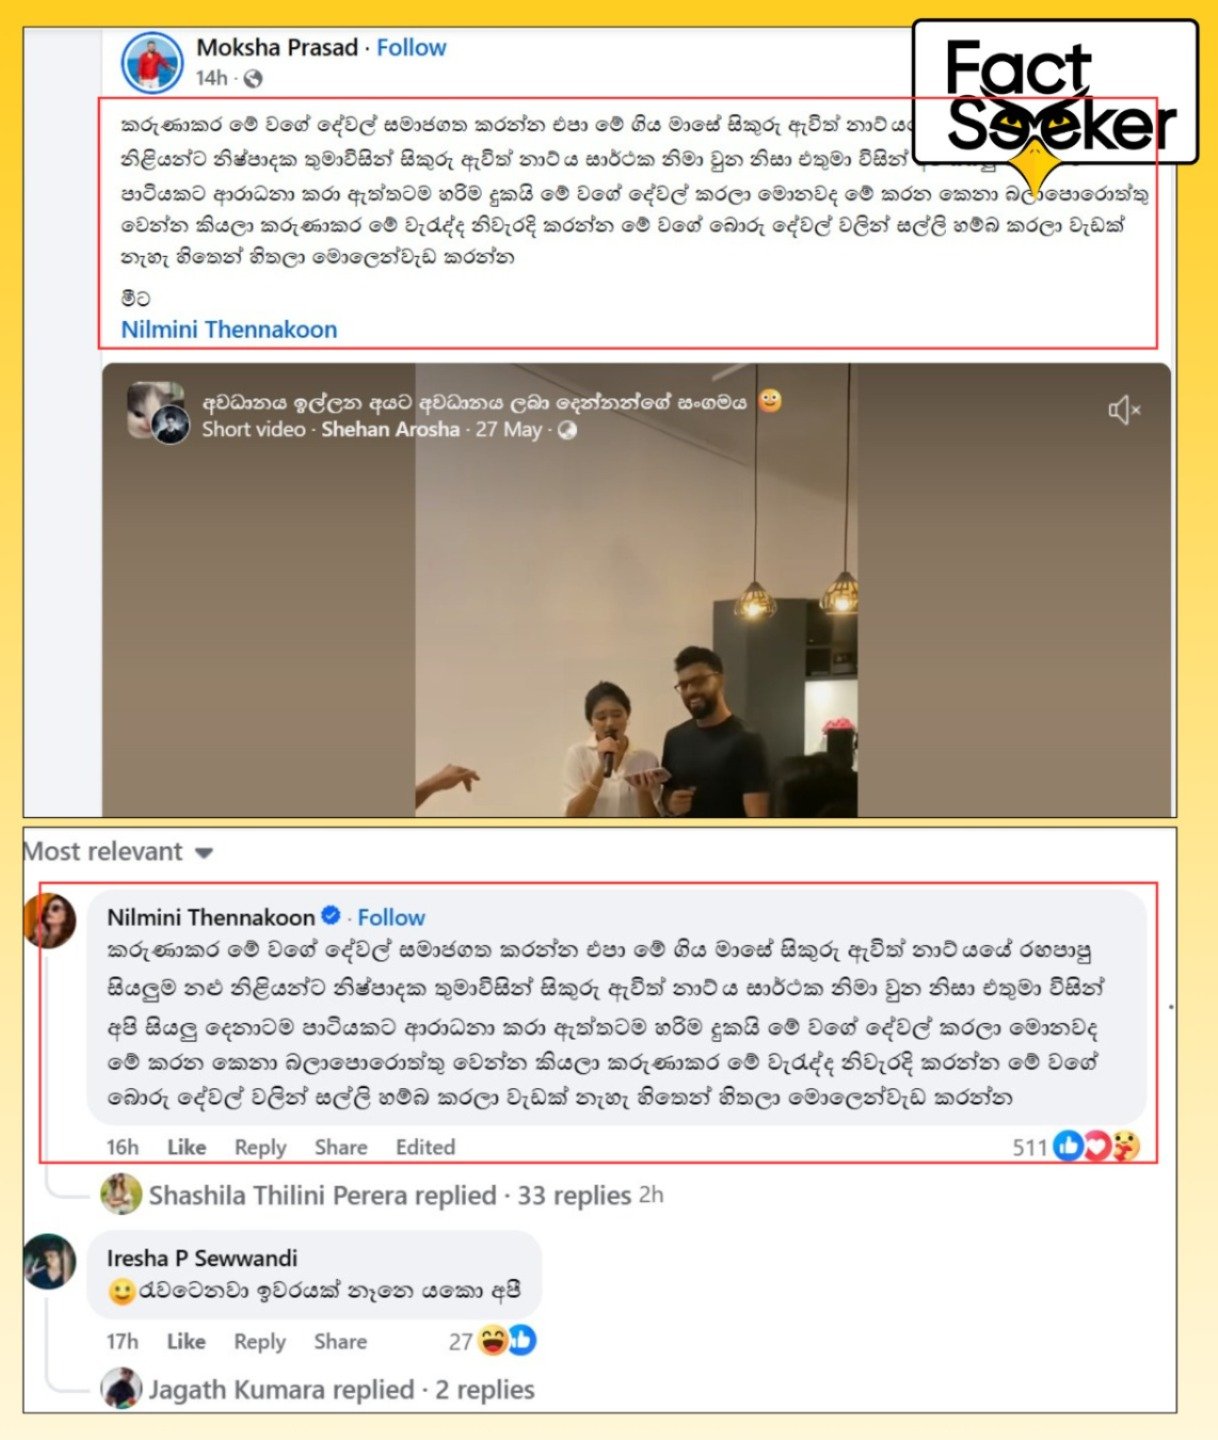Reply to Iresha P Sewwandi's comment
Image resolution: width=1218 pixels, height=1440 pixels.
260,1341
